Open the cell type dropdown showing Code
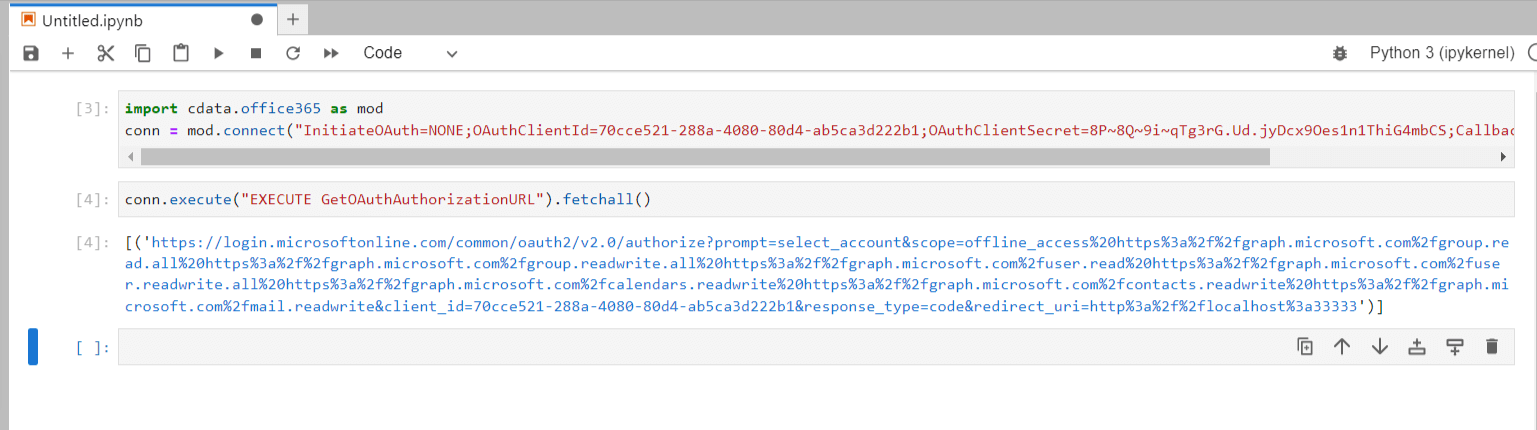The image size is (1537, 430). (x=410, y=53)
